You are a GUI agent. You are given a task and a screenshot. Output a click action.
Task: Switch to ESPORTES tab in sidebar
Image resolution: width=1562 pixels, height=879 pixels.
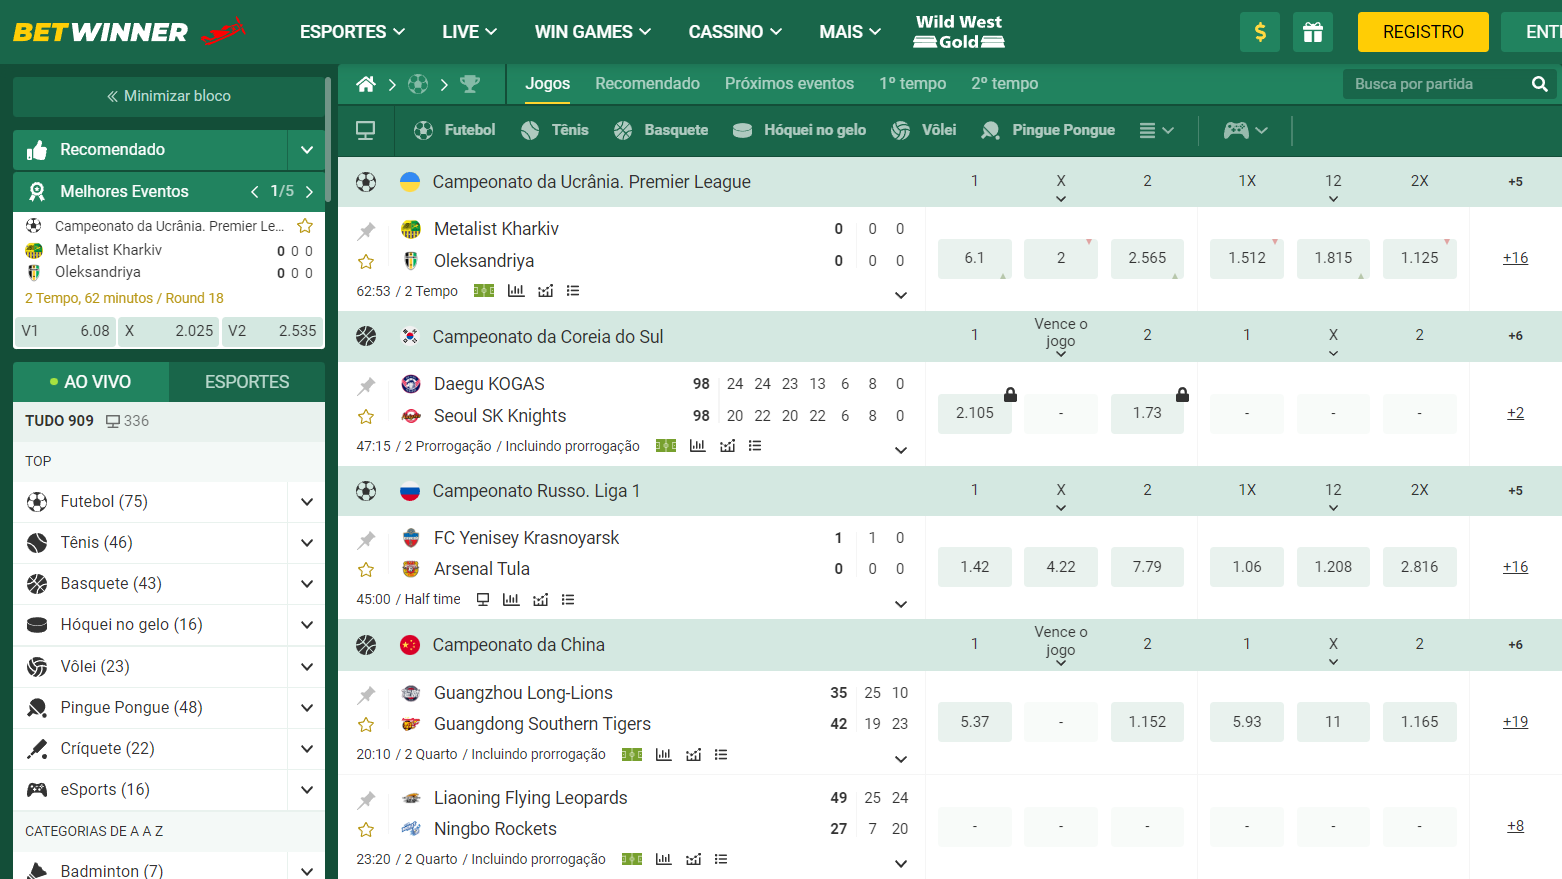[x=247, y=382]
